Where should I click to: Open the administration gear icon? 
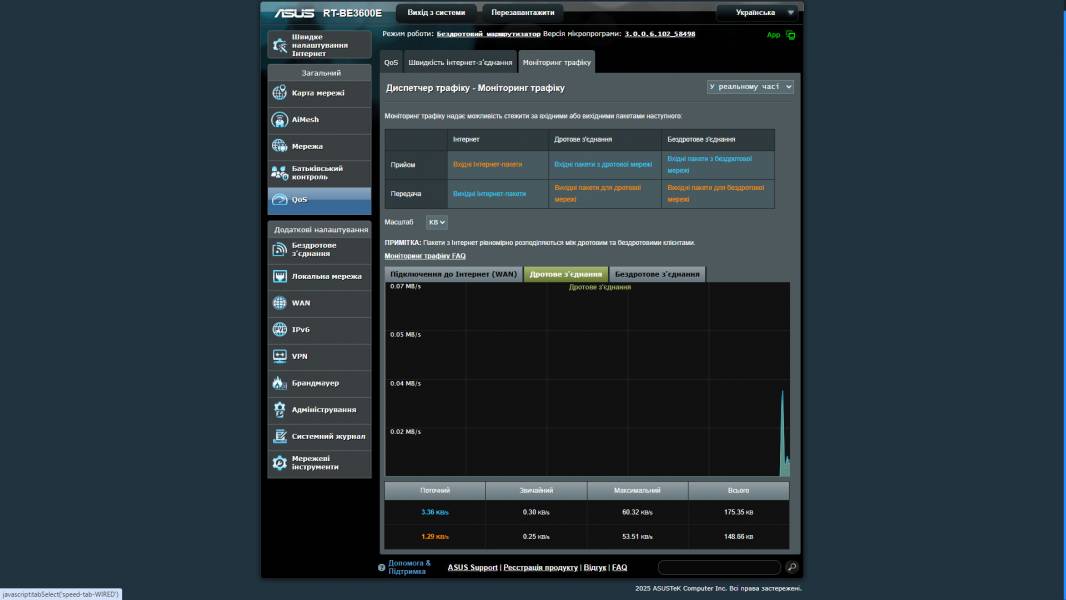[x=279, y=409]
